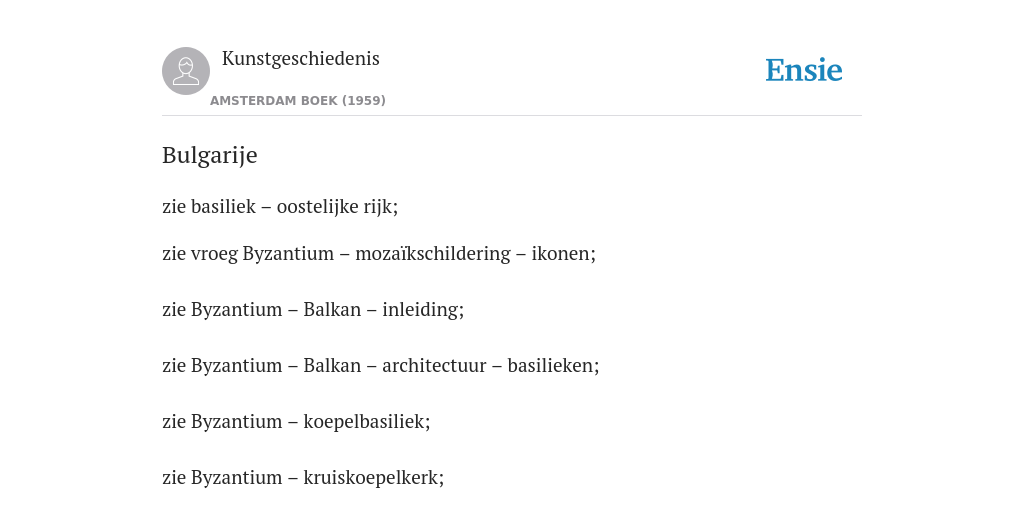Click the gray user avatar icon
This screenshot has width=1024, height=512.
[x=186, y=71]
